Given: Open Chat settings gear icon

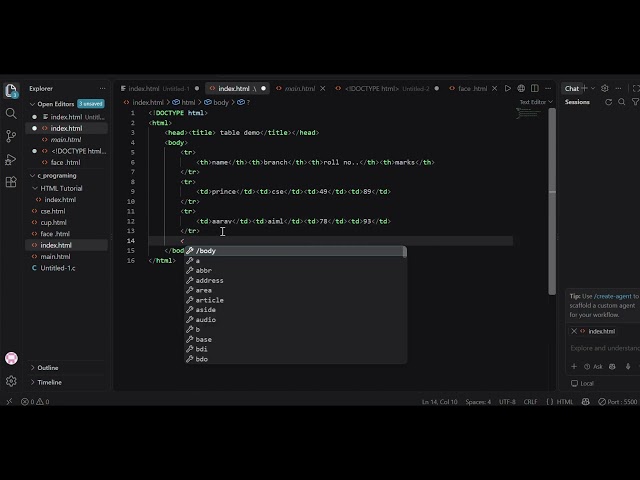Looking at the screenshot, I should [x=604, y=88].
